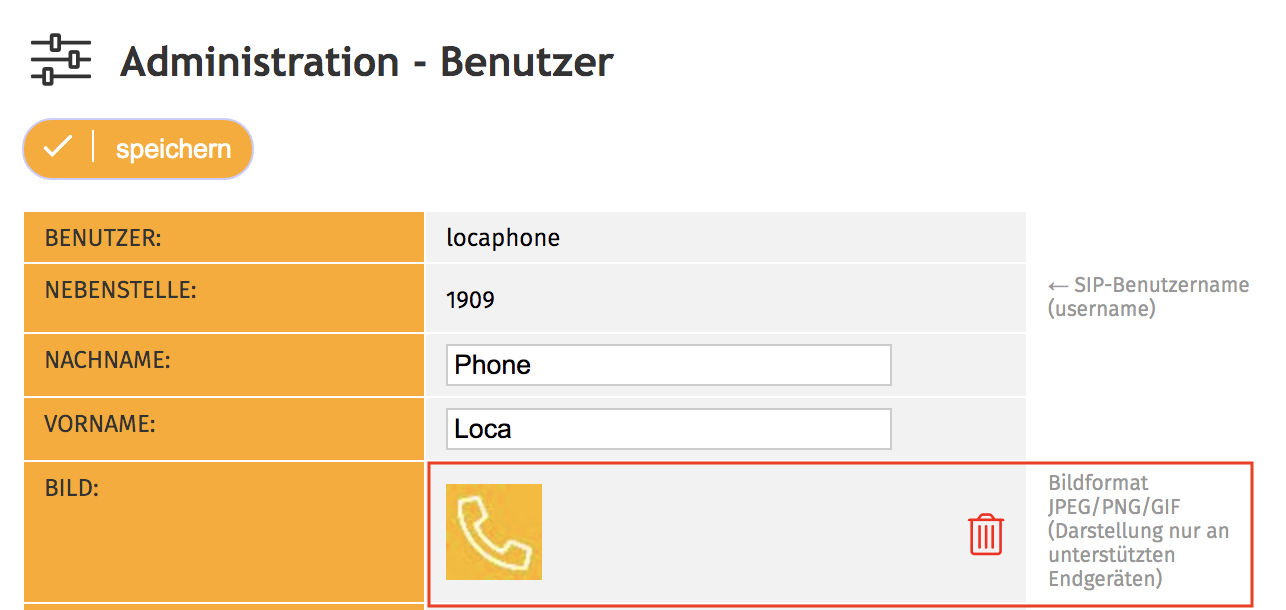Screen dimensions: 1286x610
Task: Click the extension number 1909
Action: click(x=470, y=299)
